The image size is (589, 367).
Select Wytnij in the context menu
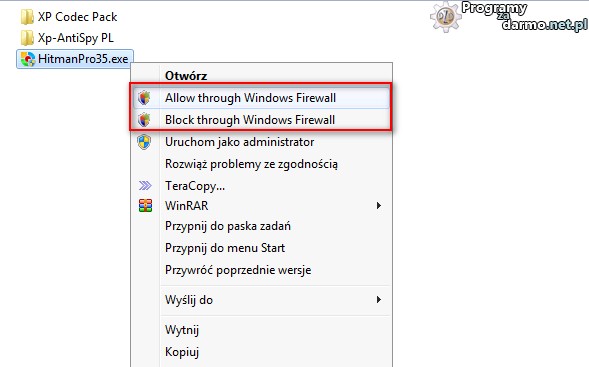tap(182, 330)
